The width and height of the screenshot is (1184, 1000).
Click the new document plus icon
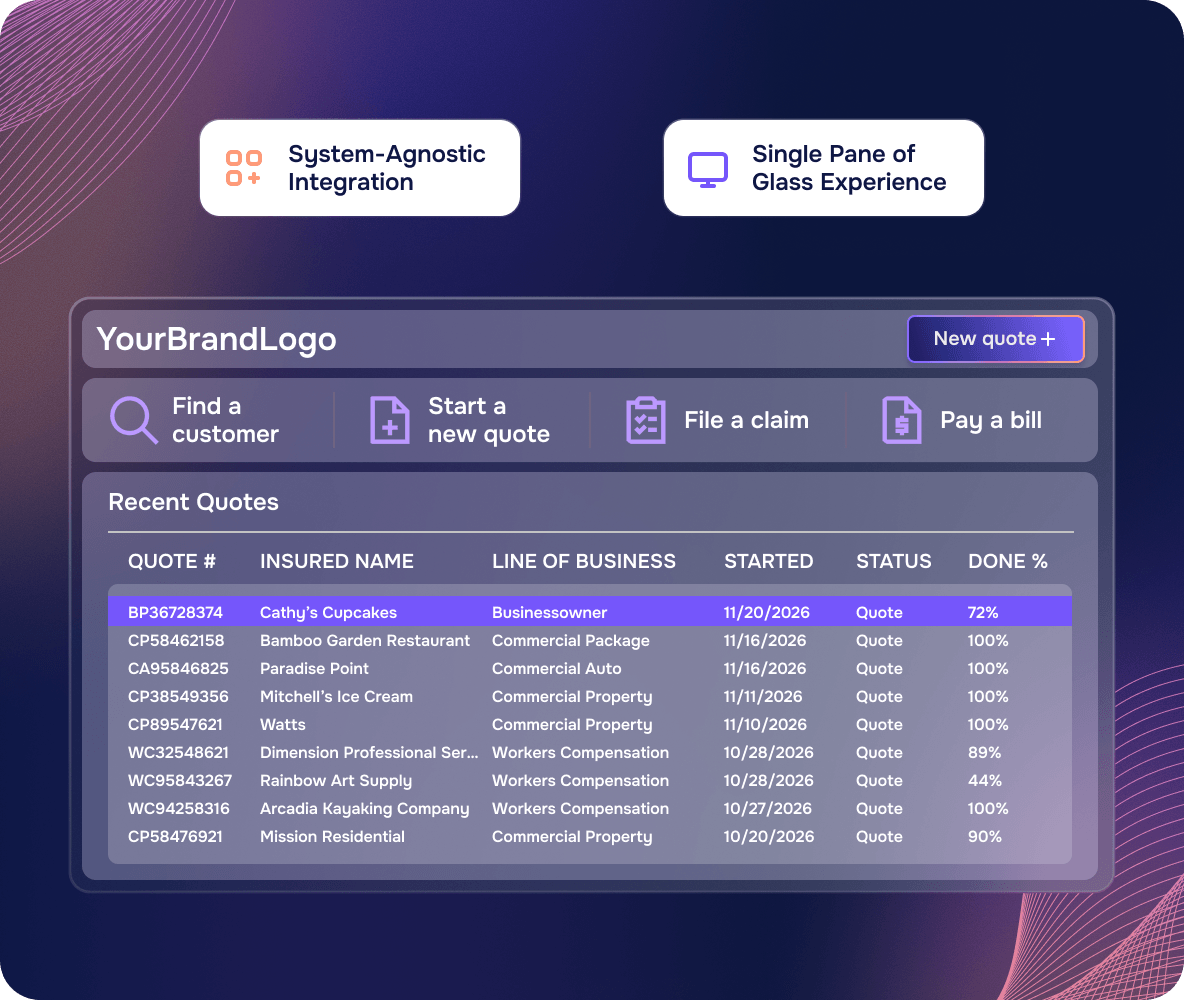pos(390,419)
